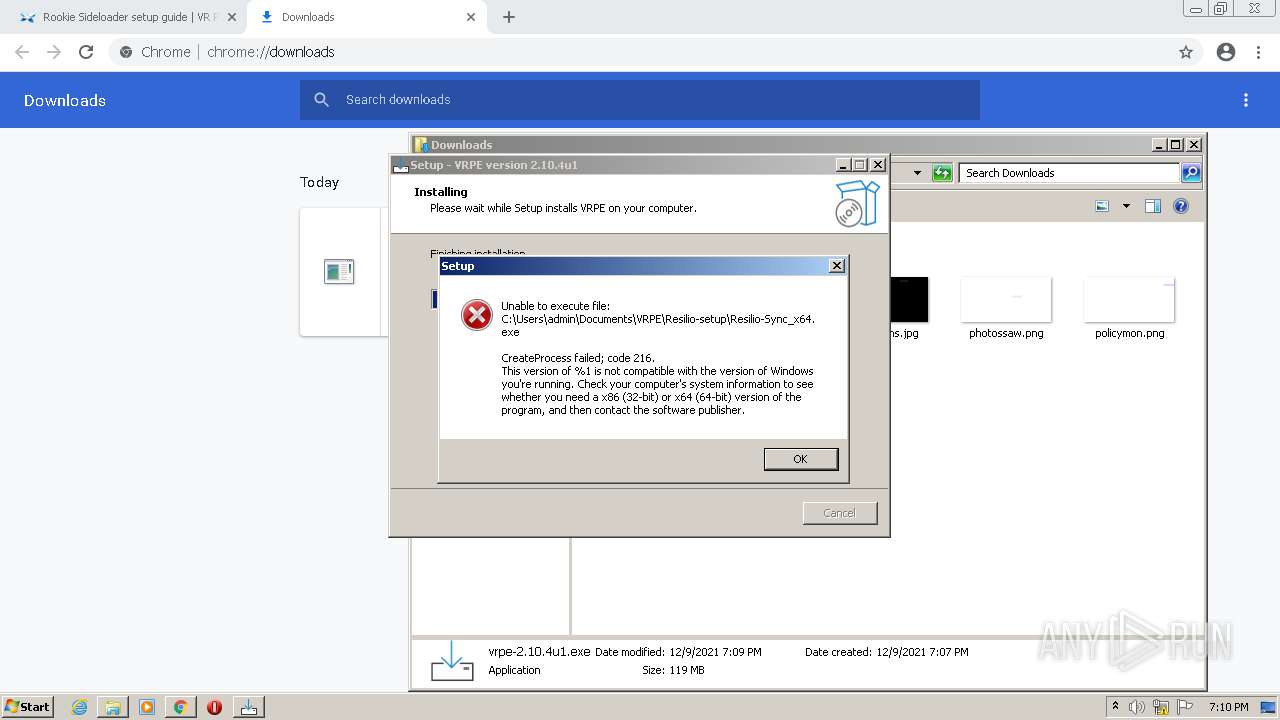The width and height of the screenshot is (1280, 720).
Task: Switch to Chrome in the taskbar
Action: click(x=180, y=707)
